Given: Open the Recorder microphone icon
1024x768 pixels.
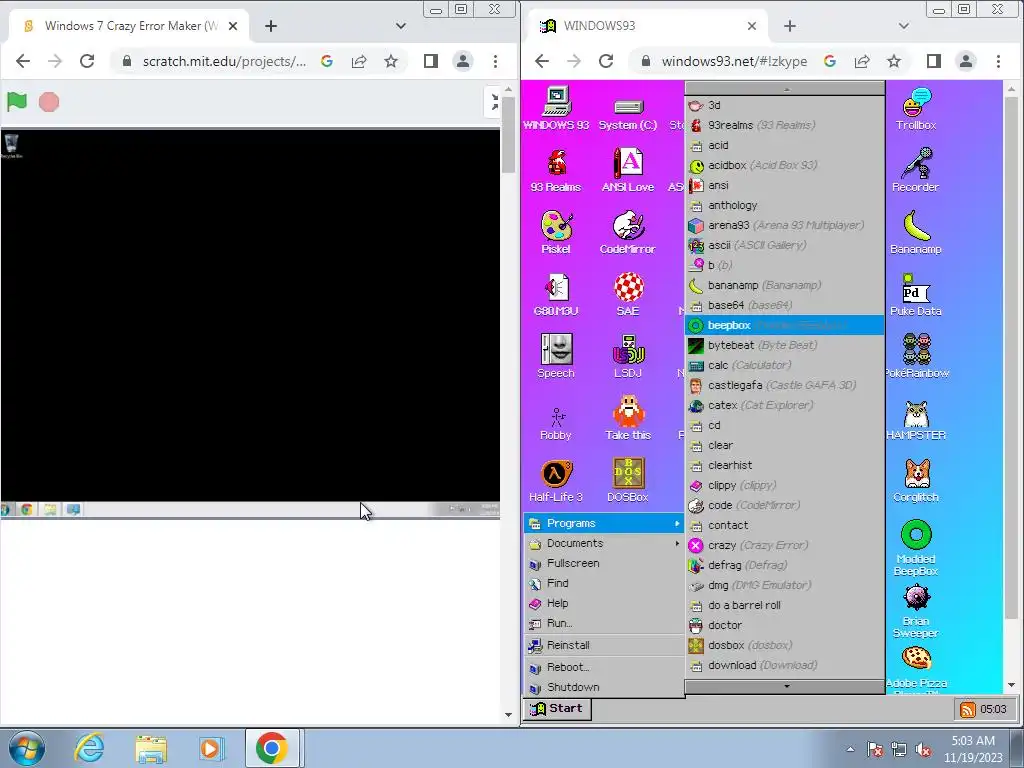Looking at the screenshot, I should tap(916, 170).
